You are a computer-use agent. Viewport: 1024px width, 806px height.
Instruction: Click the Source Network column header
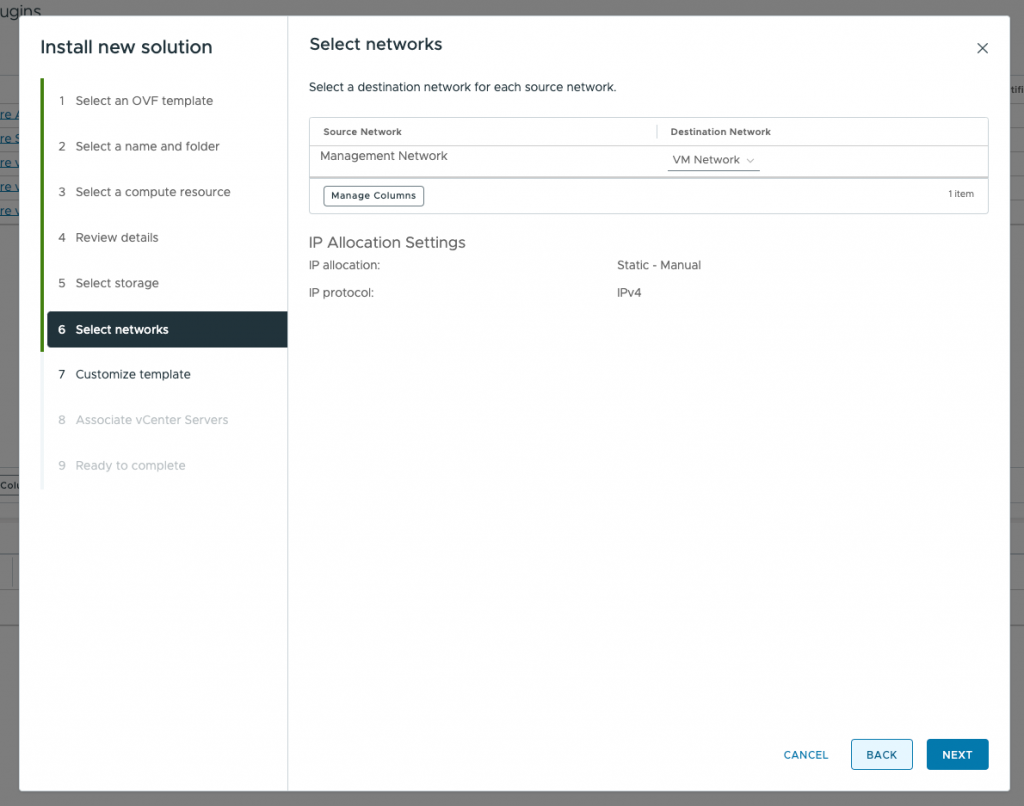pyautogui.click(x=362, y=132)
